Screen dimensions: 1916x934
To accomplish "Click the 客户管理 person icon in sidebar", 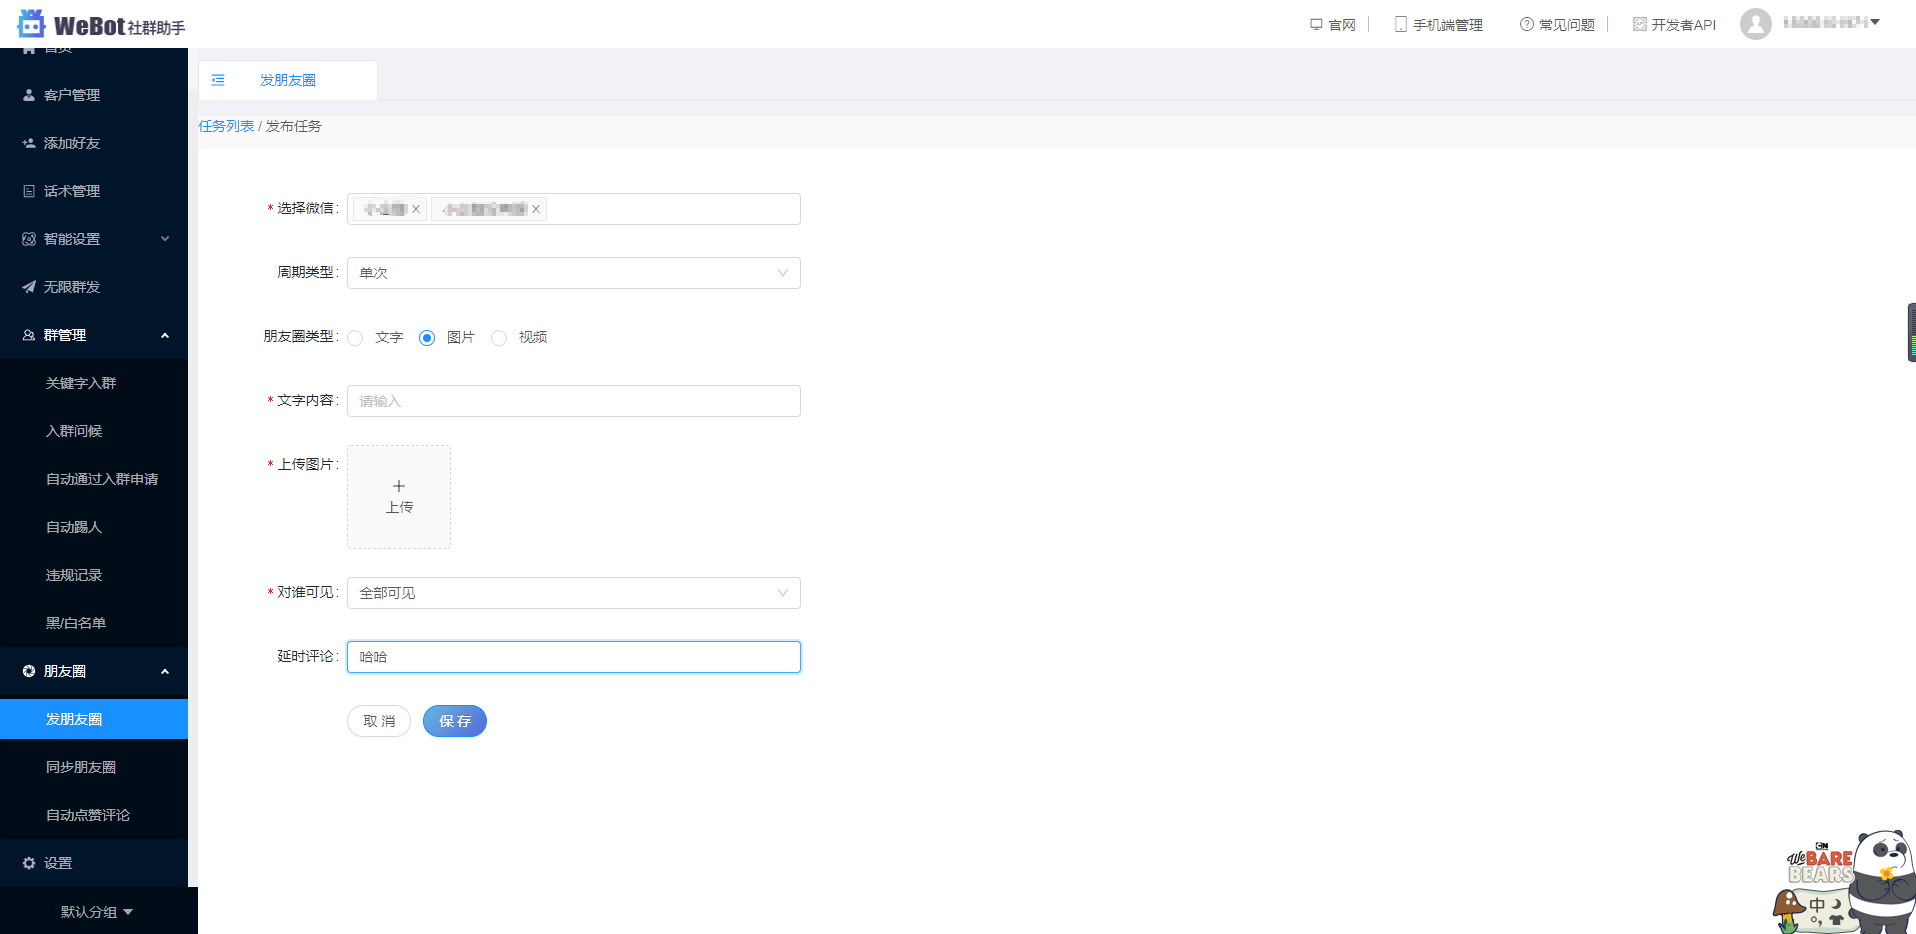I will click(29, 95).
